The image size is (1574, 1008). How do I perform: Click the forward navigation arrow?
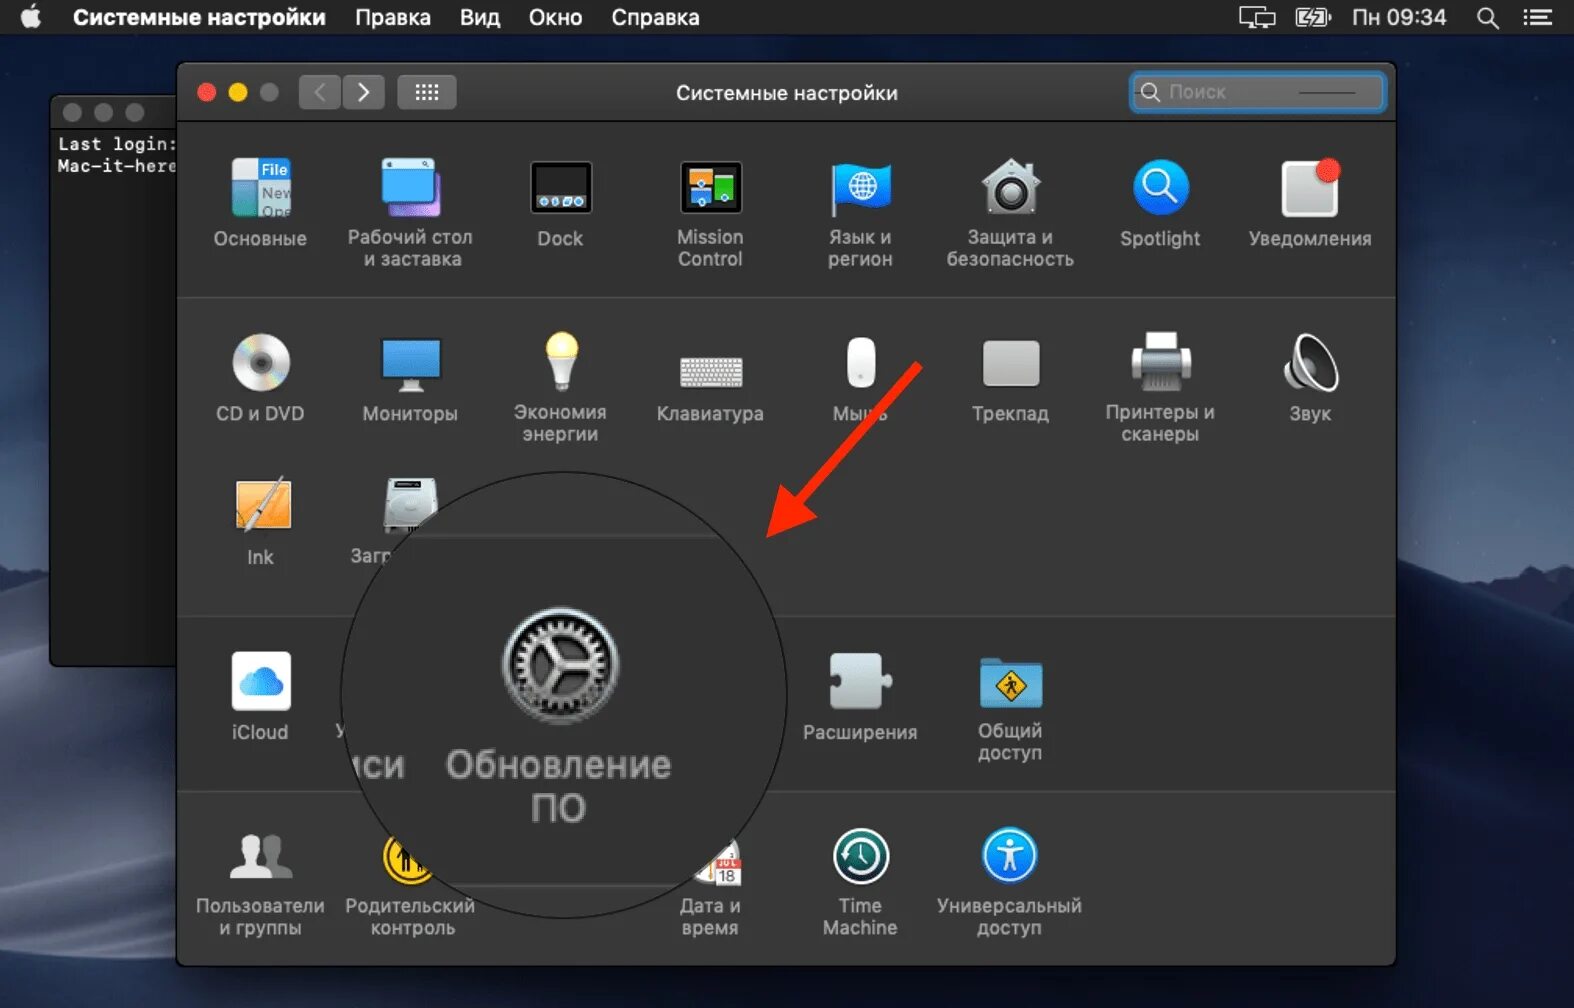coord(364,92)
